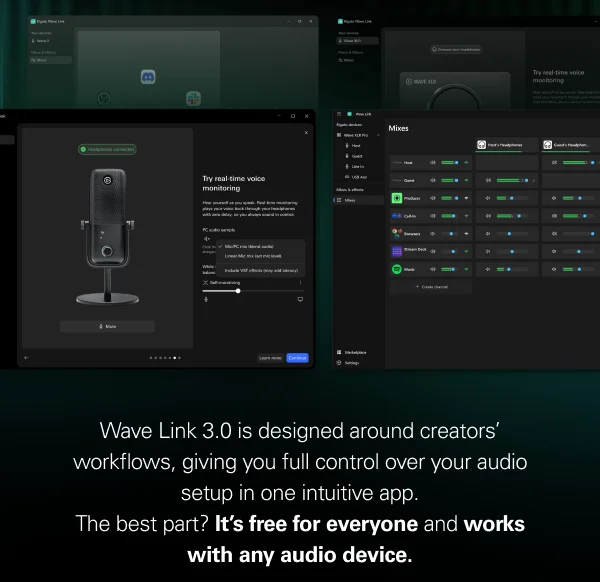Screen dimensions: 600x582
Task: Click the Slack app icon in the top-left window
Action: pyautogui.click(x=193, y=98)
